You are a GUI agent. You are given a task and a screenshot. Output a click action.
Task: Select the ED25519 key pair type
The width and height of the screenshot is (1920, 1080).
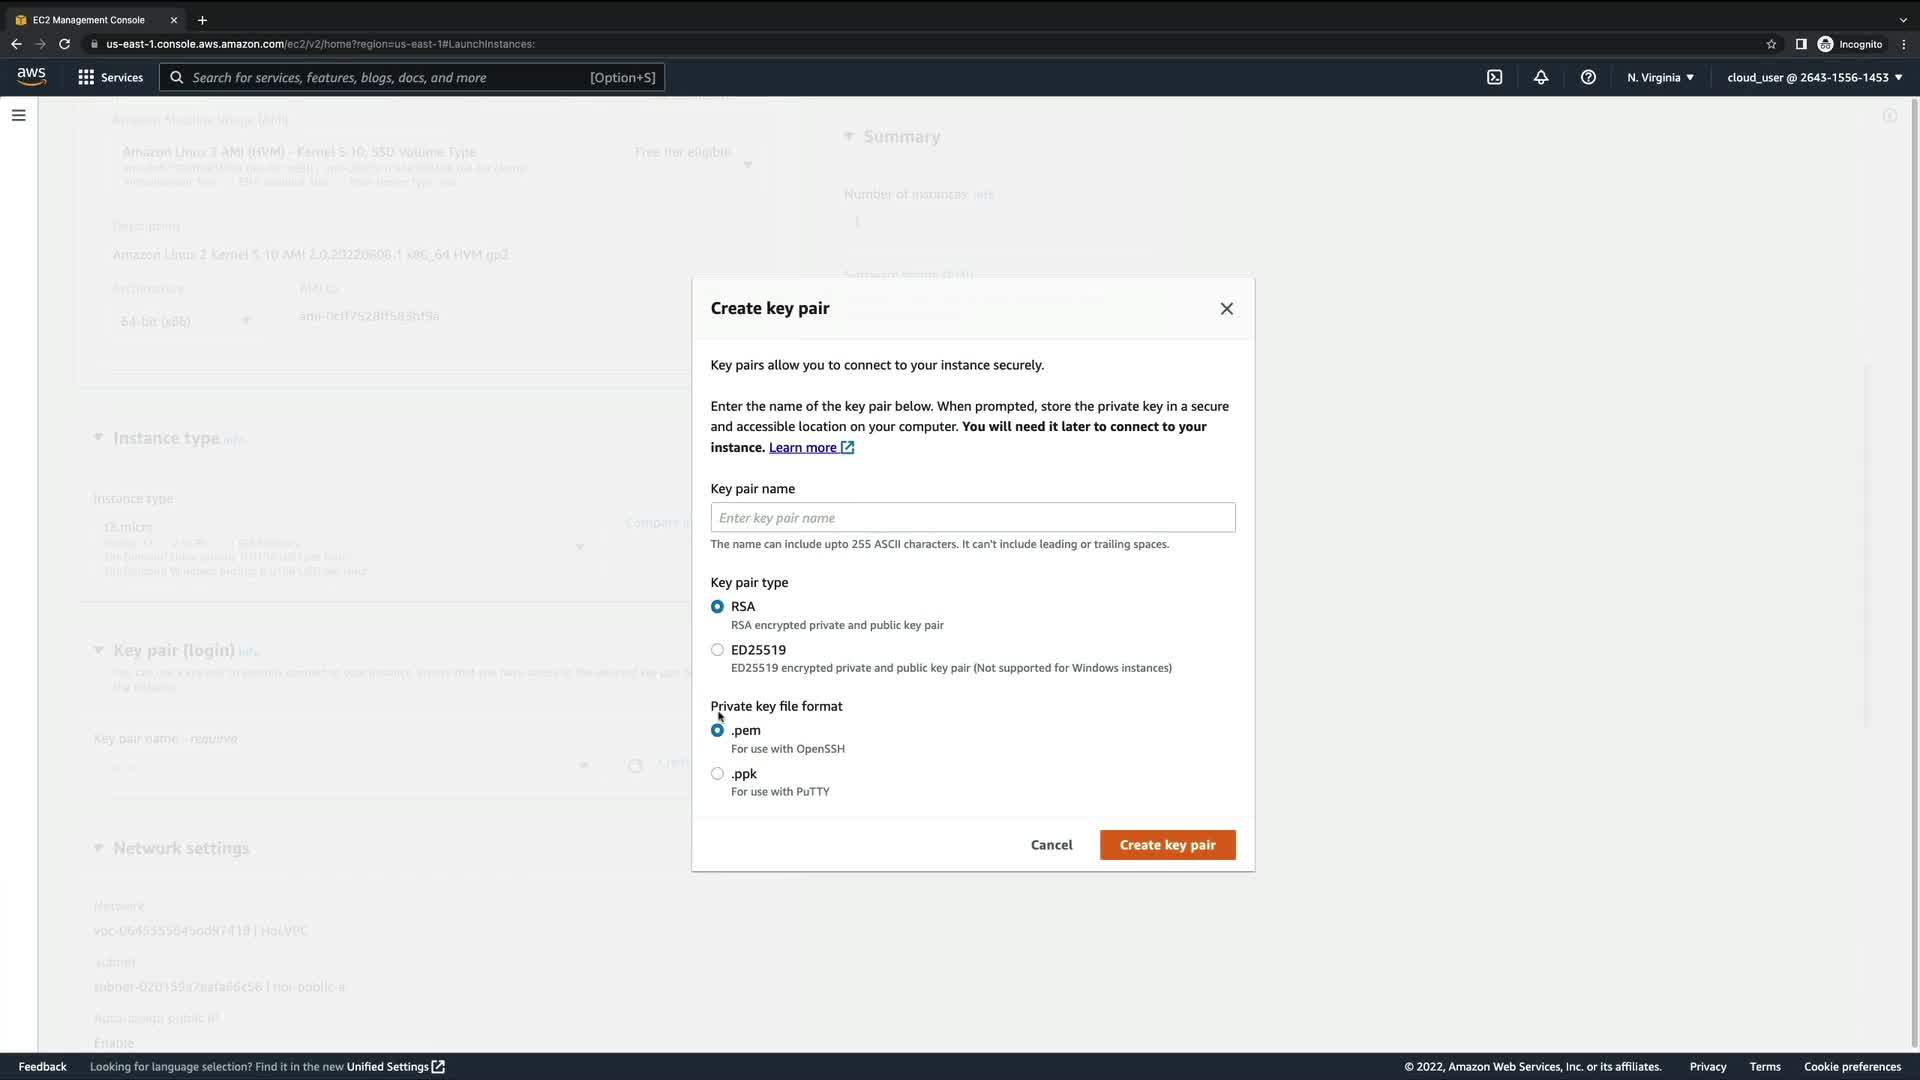click(x=717, y=650)
